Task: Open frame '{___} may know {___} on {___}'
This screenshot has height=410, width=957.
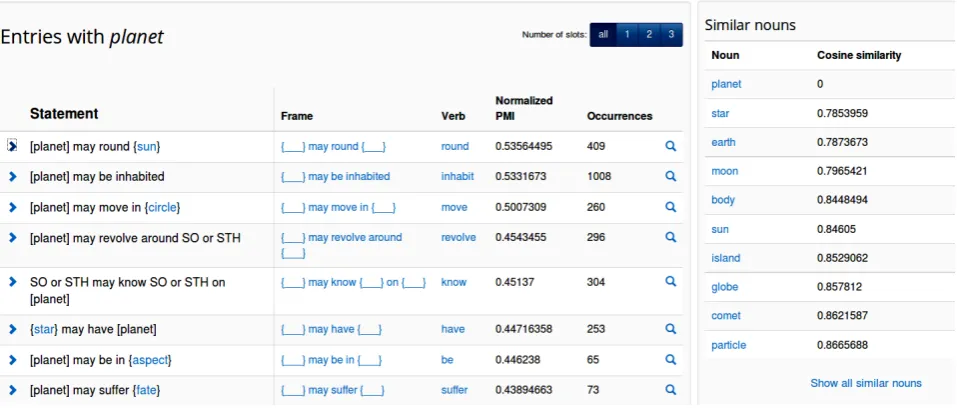Action: point(353,282)
